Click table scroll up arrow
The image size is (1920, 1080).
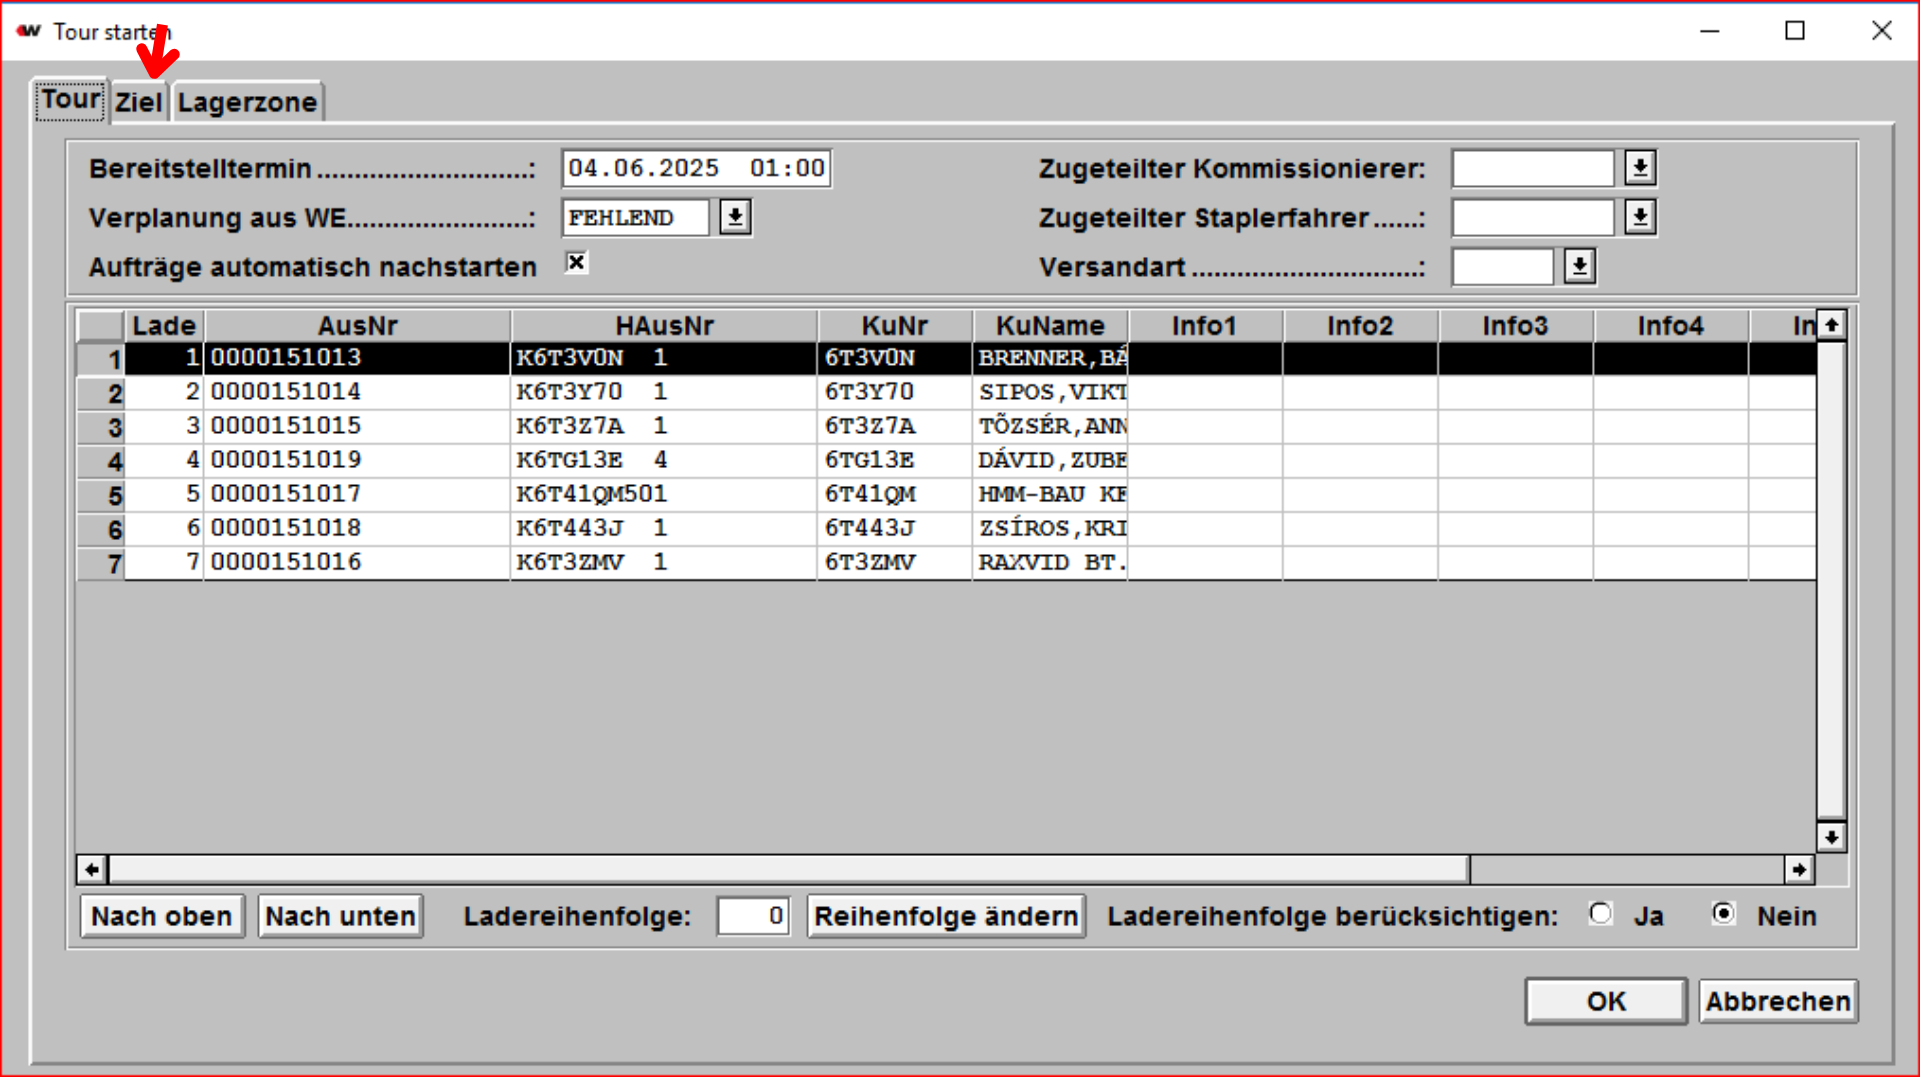point(1831,325)
